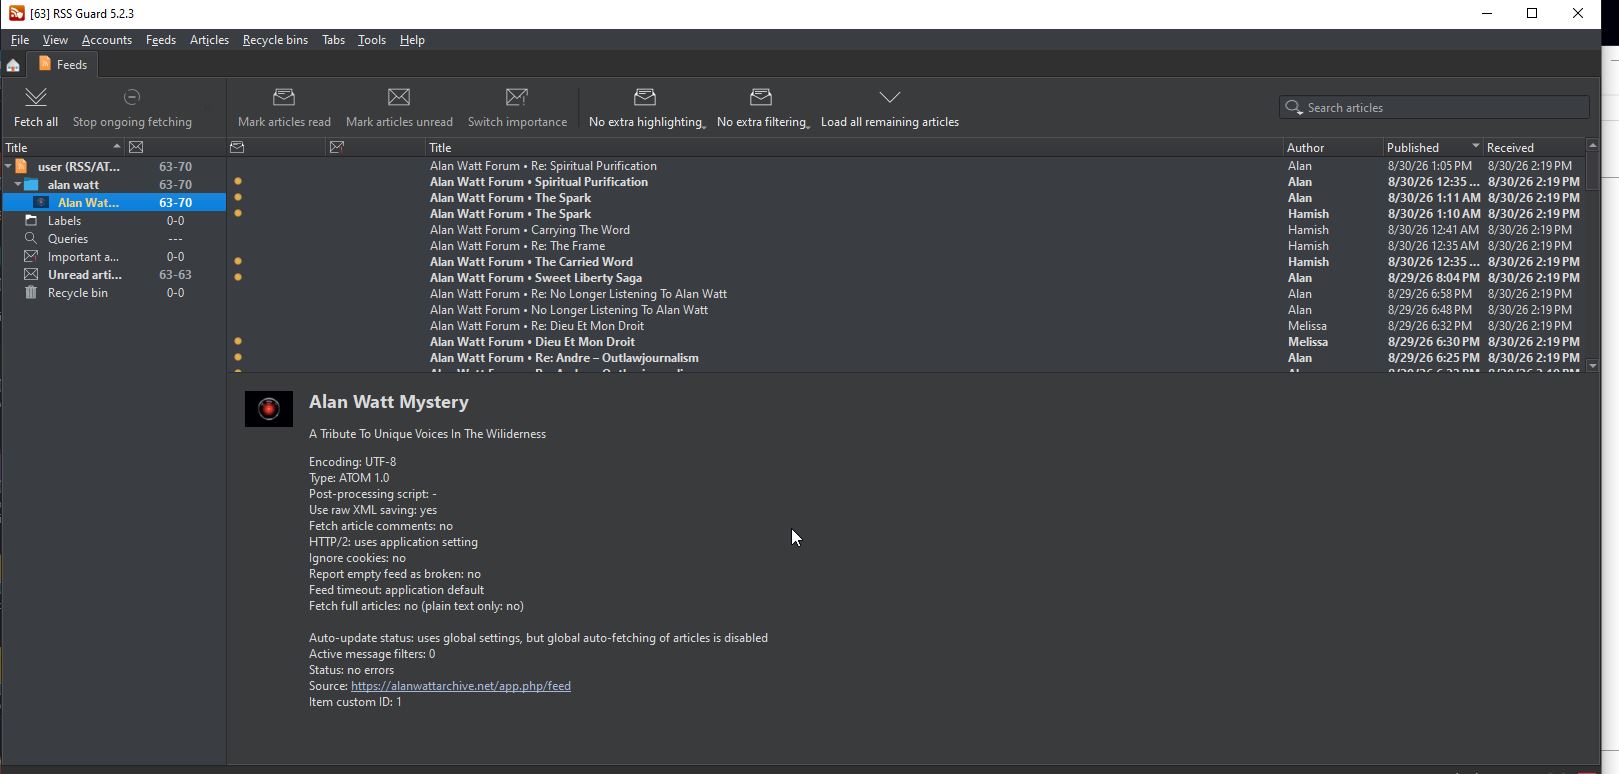Screen dimensions: 1619x774
Task: Sort articles by Published column
Action: (1433, 147)
